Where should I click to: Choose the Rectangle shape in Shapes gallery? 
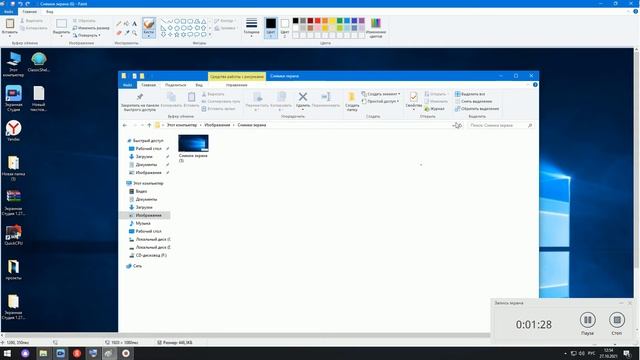[183, 21]
